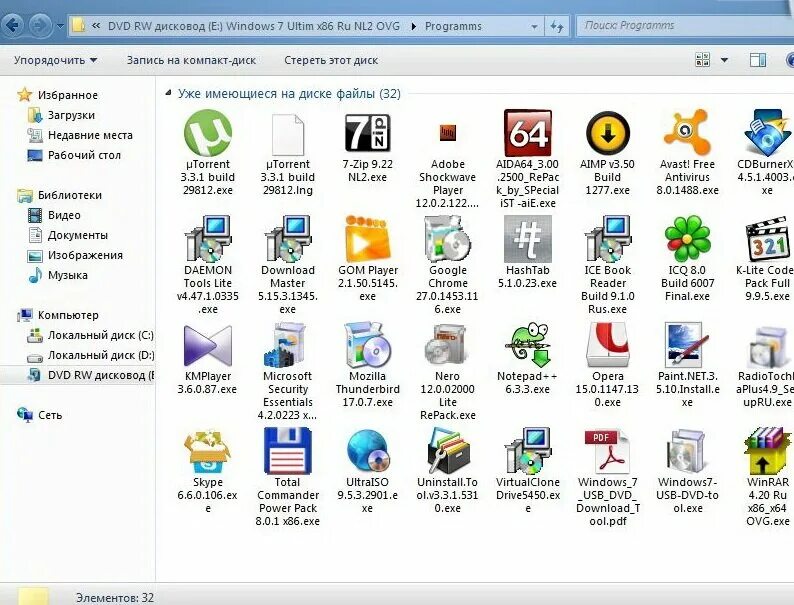This screenshot has height=605, width=794.
Task: Click the DVD RW дисковод (E:) breadcrumb segment
Action: pyautogui.click(x=254, y=26)
